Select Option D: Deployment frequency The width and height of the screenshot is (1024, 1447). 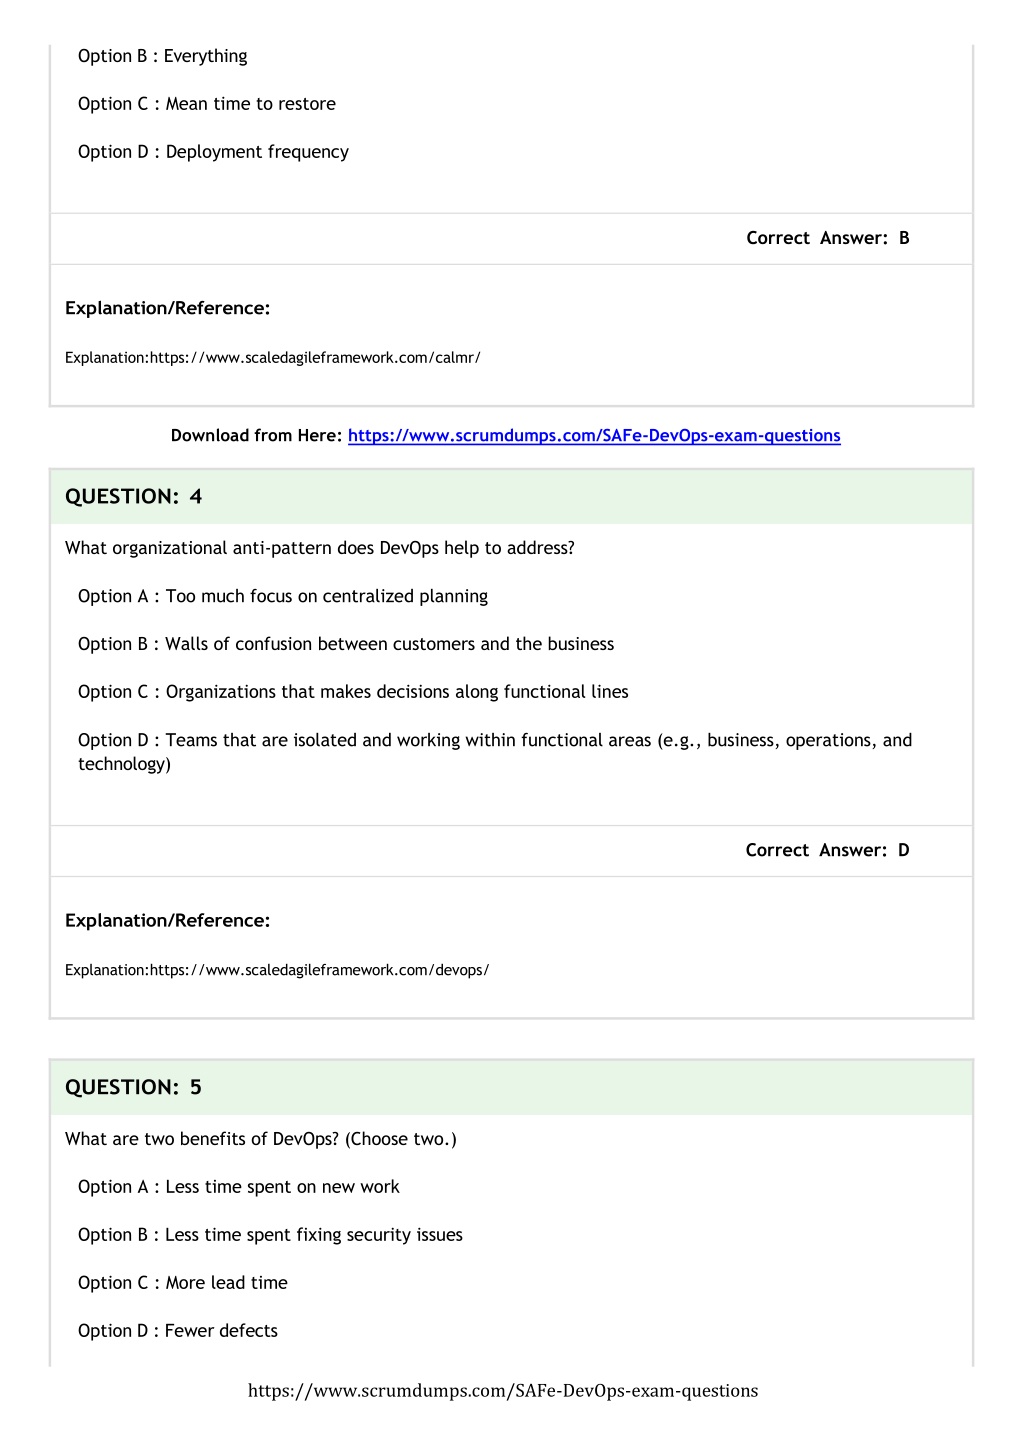[x=213, y=152]
